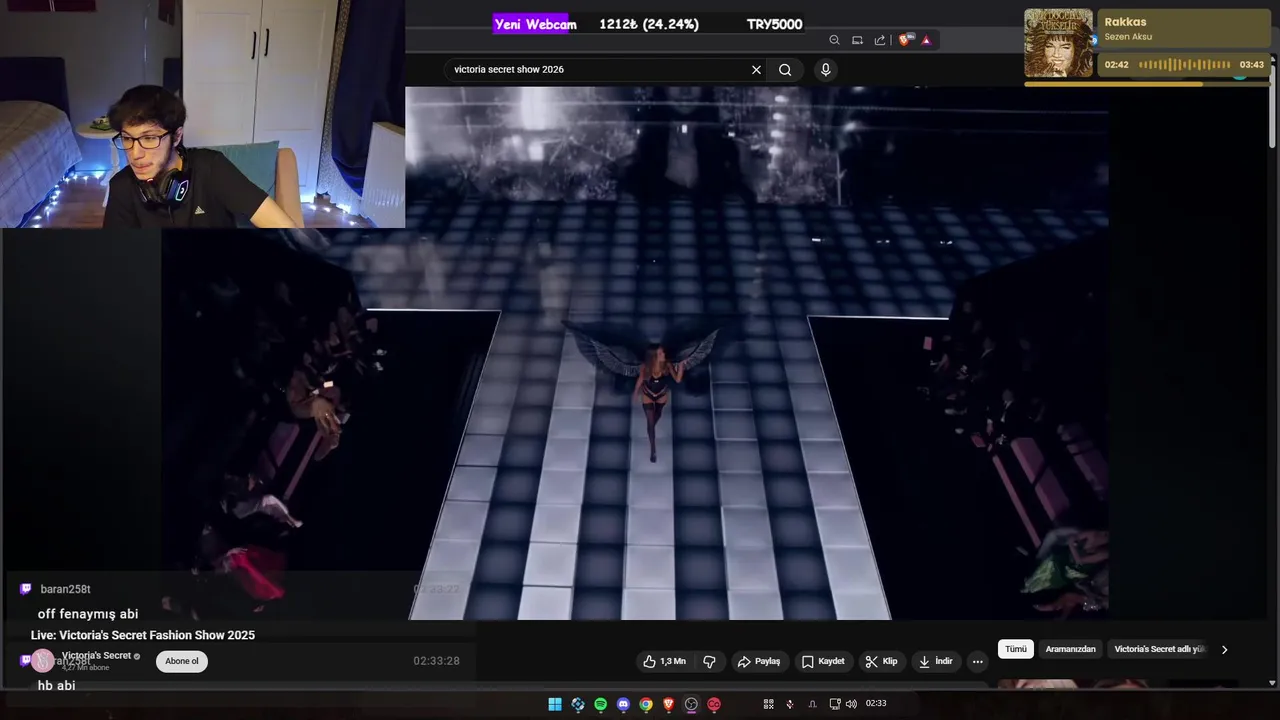Select the Tümü filter chip
The width and height of the screenshot is (1280, 720).
pos(1016,649)
